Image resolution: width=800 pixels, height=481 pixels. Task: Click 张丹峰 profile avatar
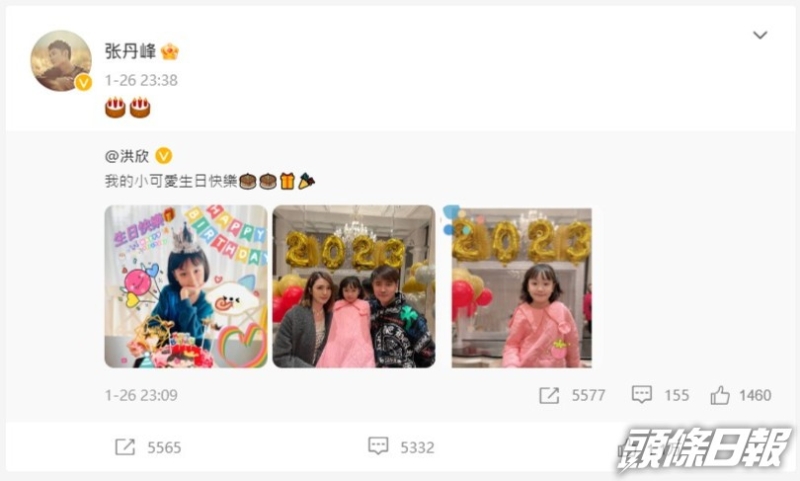pos(61,61)
